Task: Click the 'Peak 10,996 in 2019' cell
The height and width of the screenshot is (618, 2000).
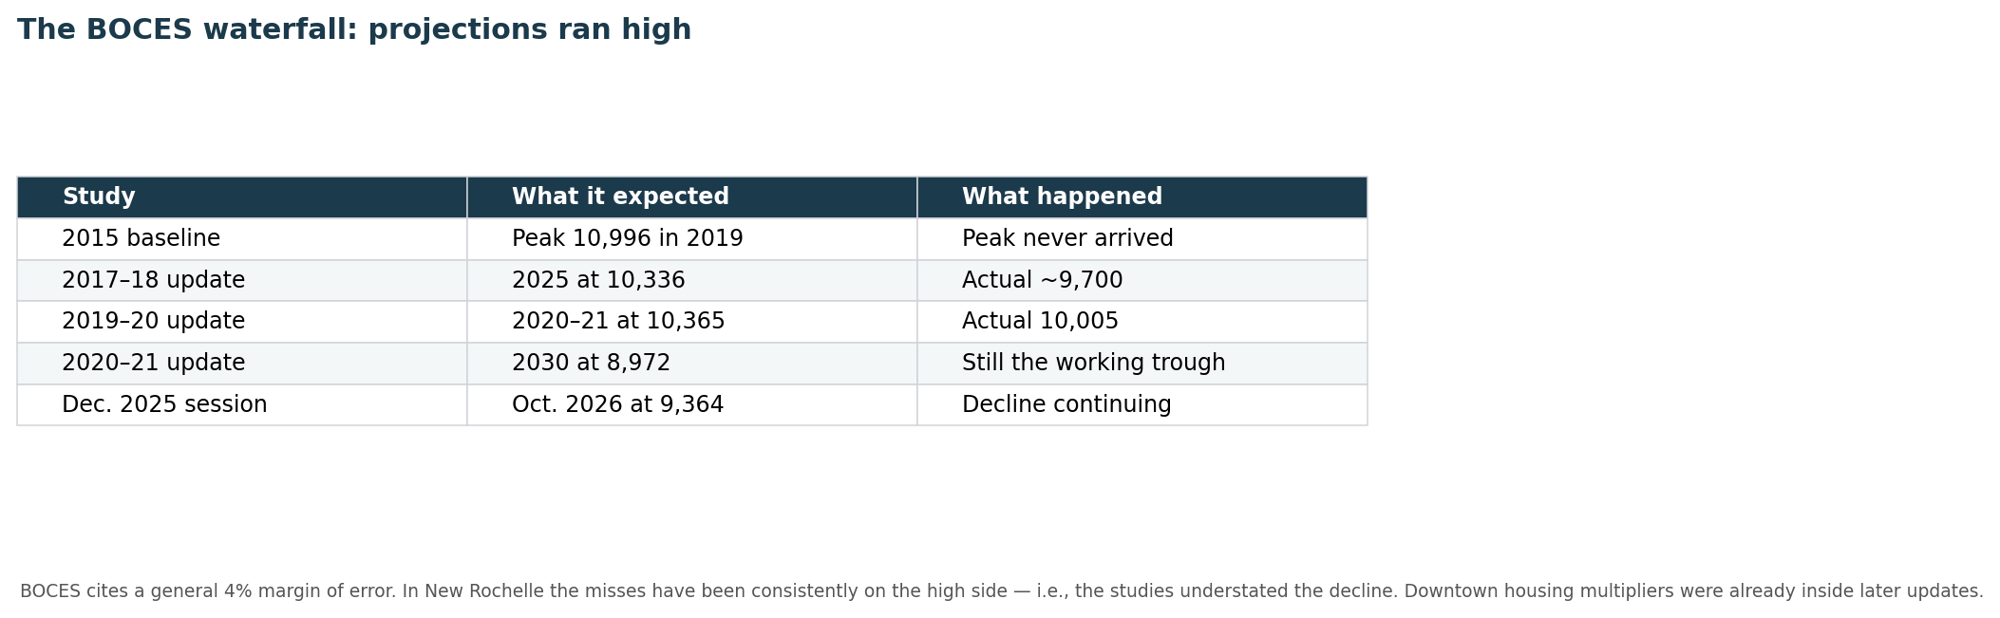Action: [x=692, y=239]
